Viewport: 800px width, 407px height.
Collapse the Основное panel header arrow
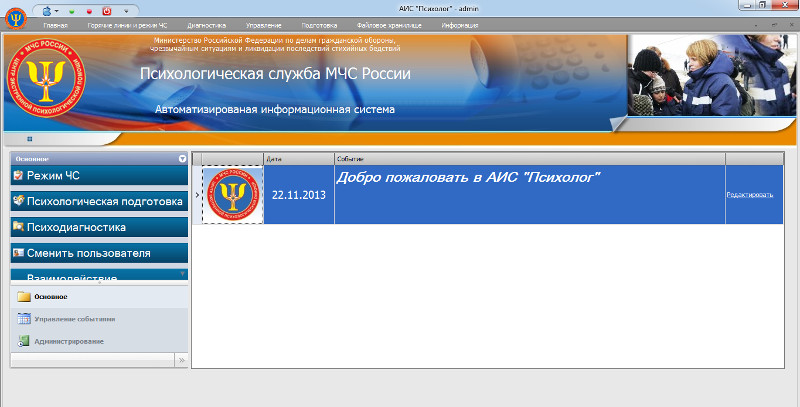[x=182, y=158]
